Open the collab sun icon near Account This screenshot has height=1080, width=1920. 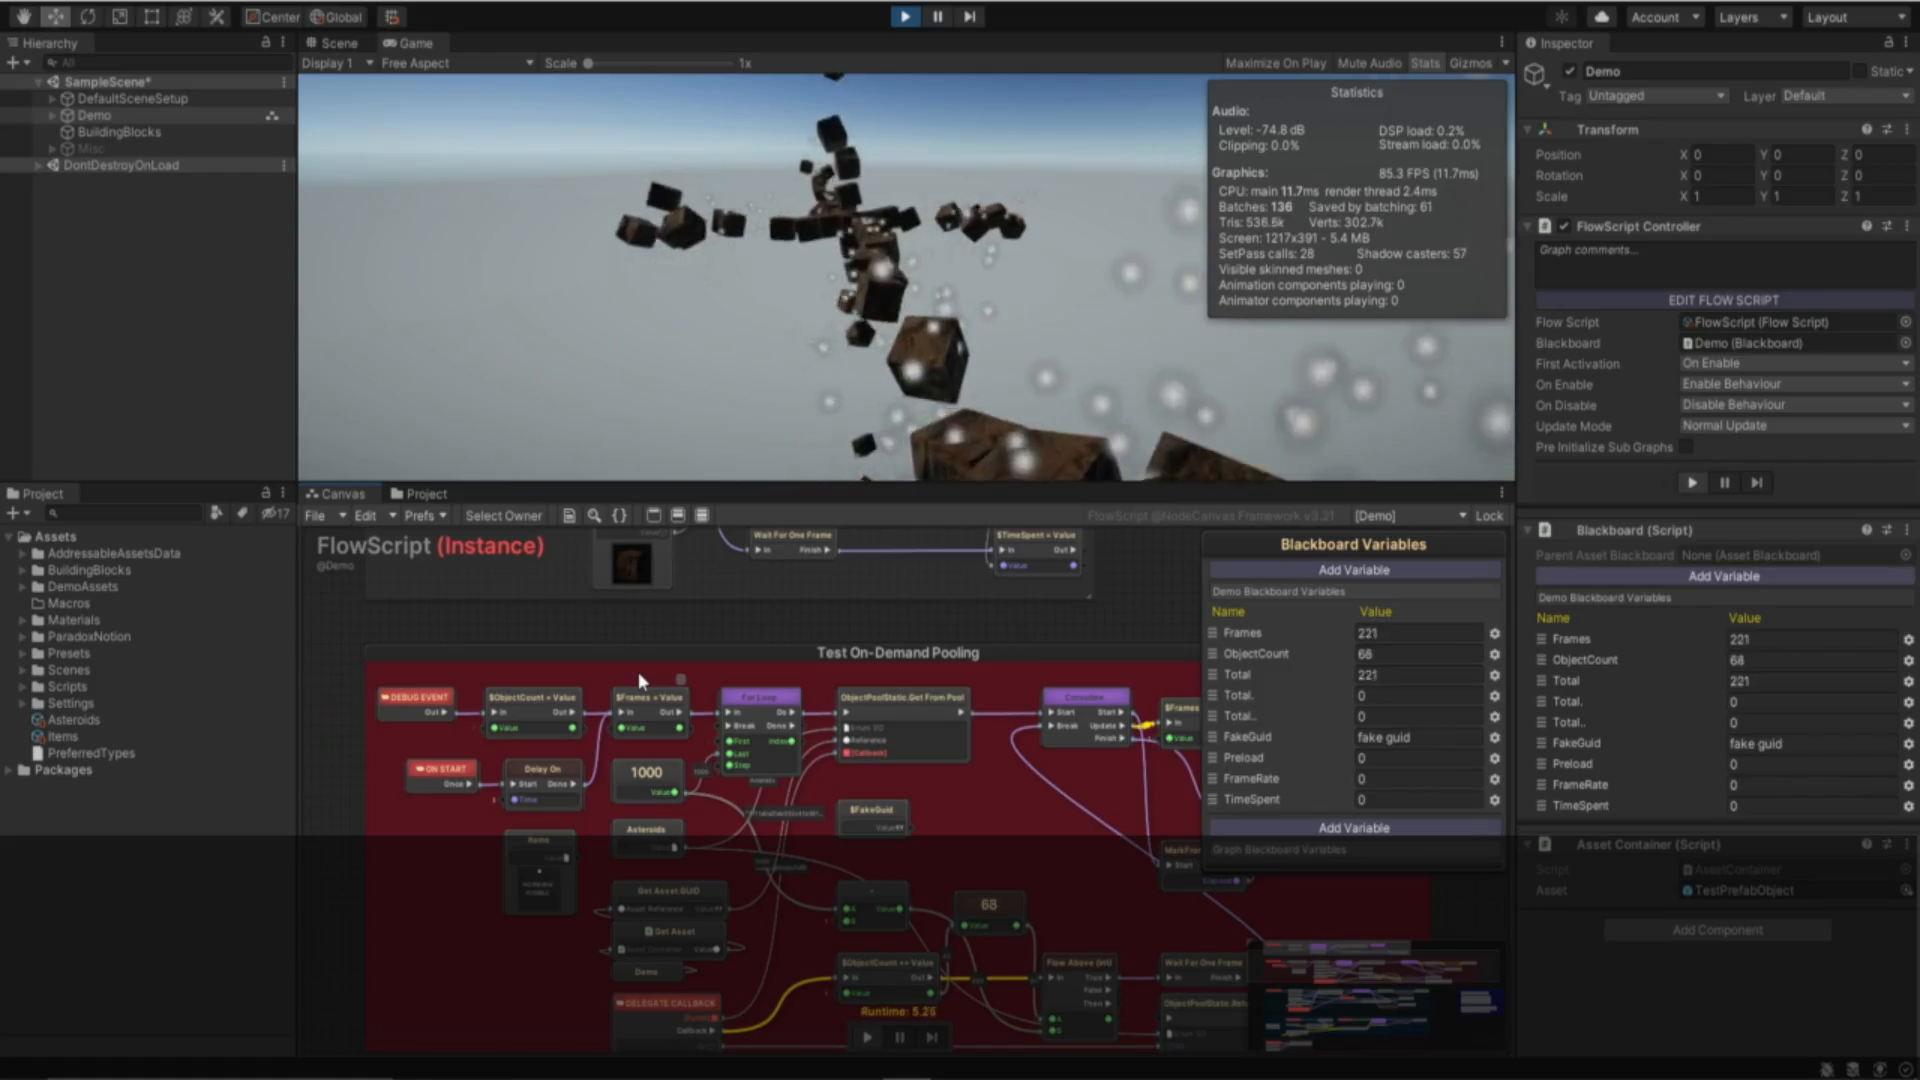tap(1562, 17)
